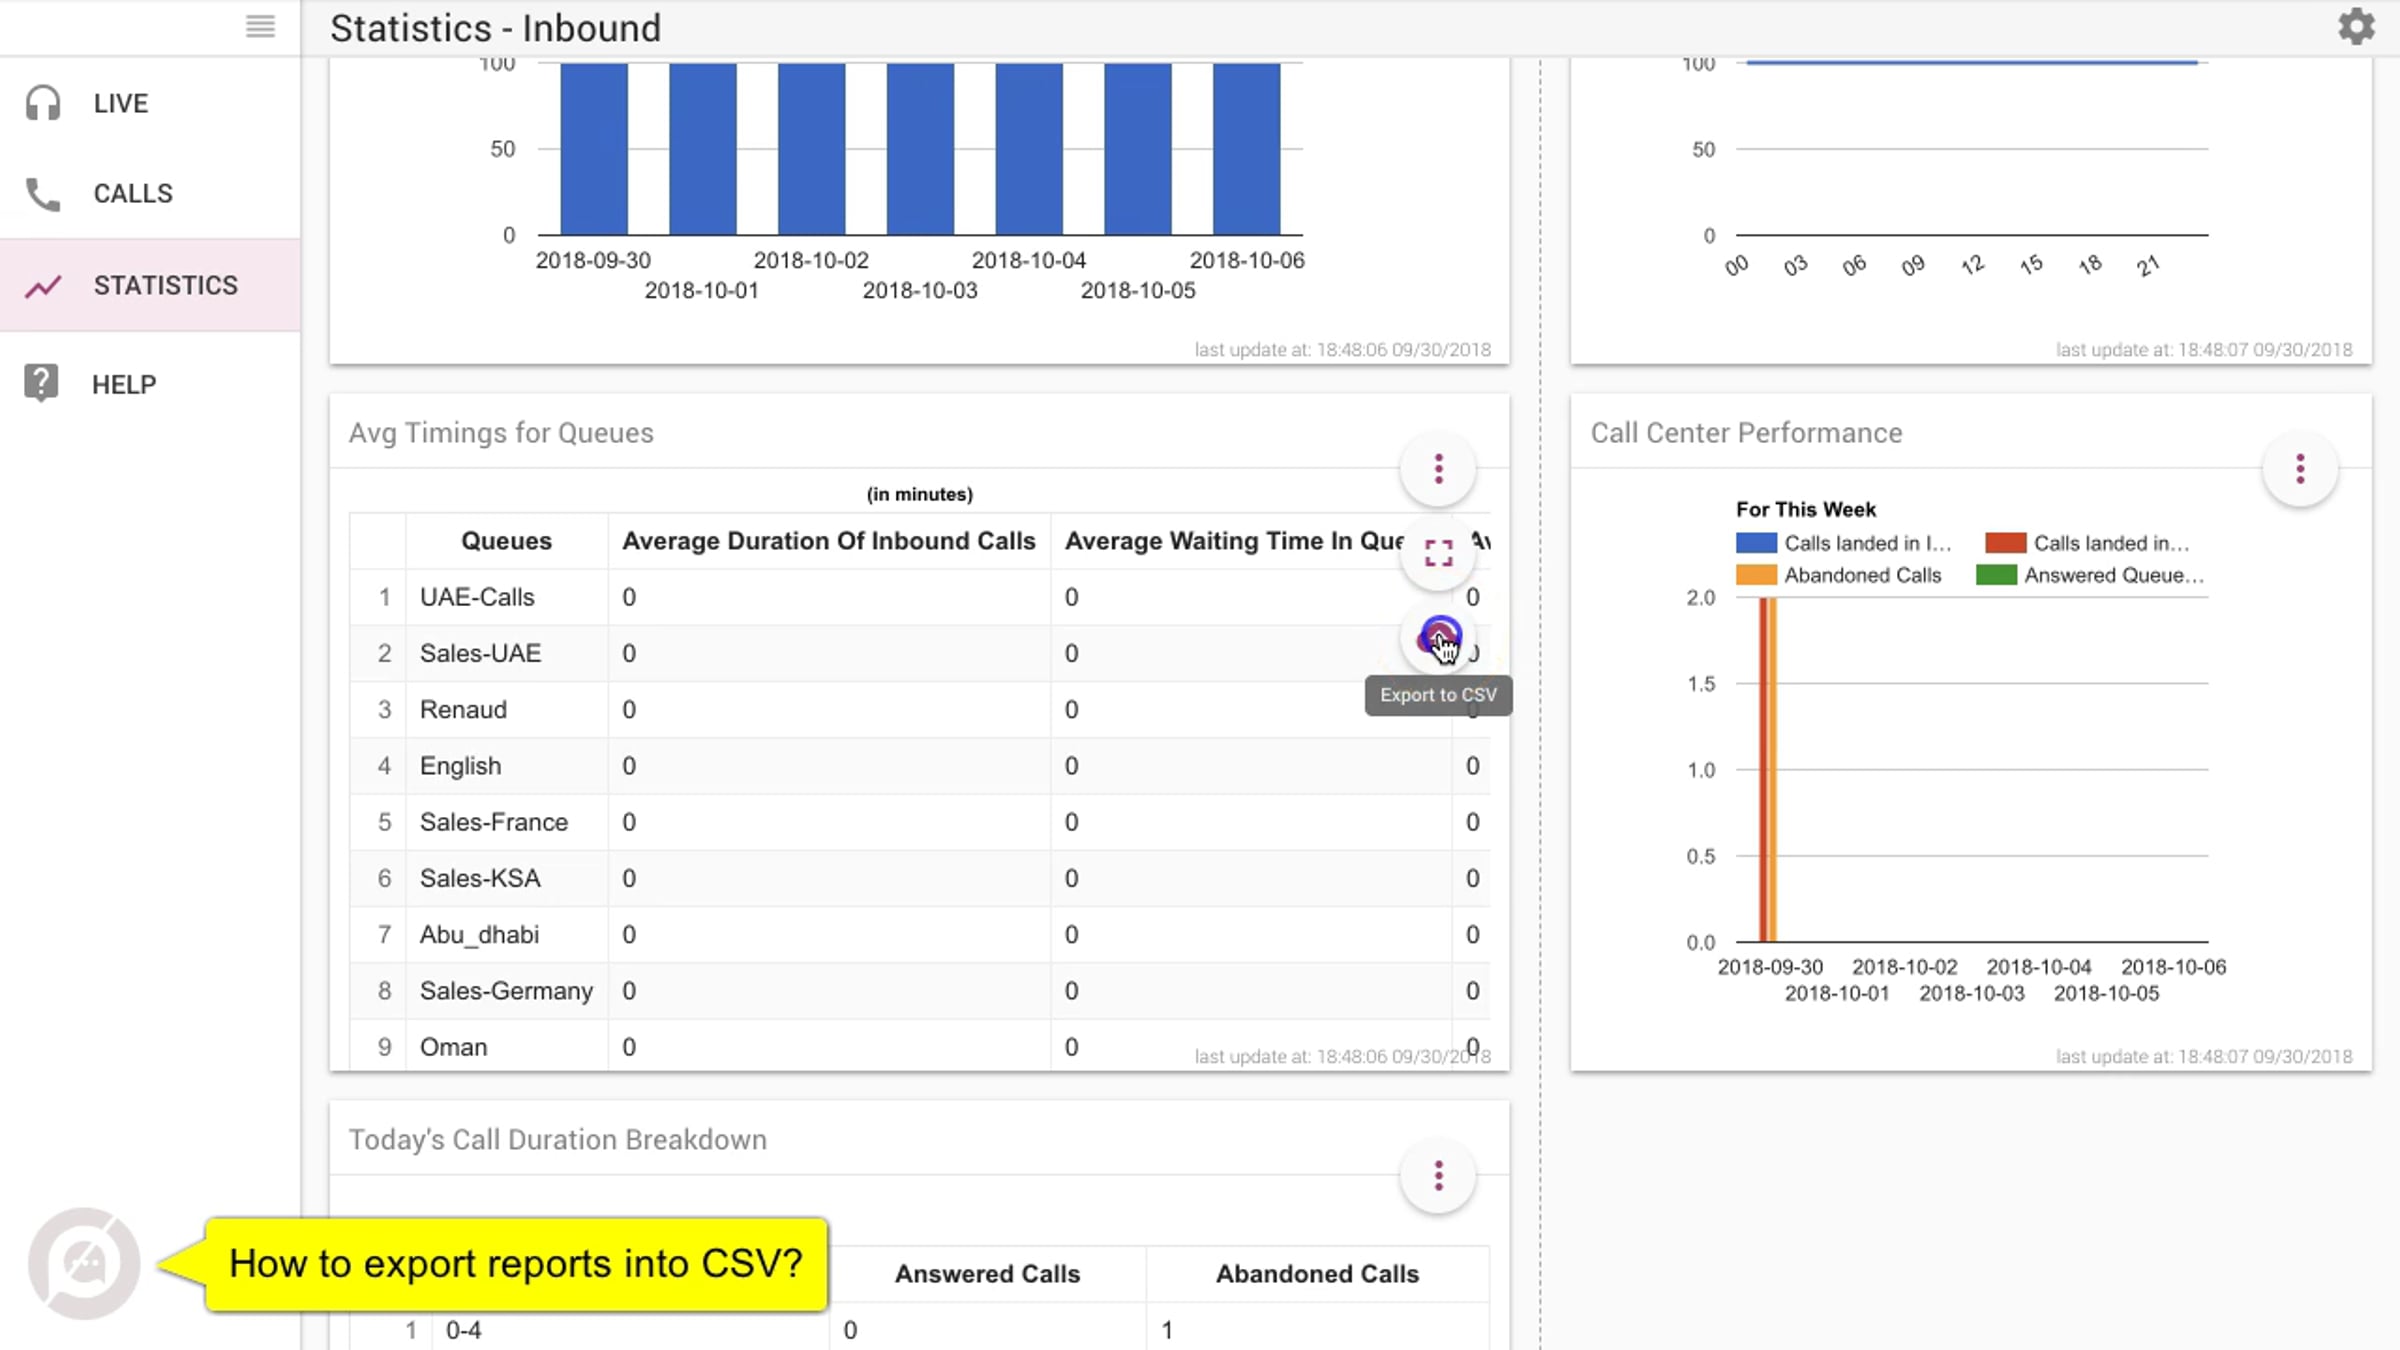Toggle Answered Queue legend entry
The height and width of the screenshot is (1350, 2400).
2091,575
